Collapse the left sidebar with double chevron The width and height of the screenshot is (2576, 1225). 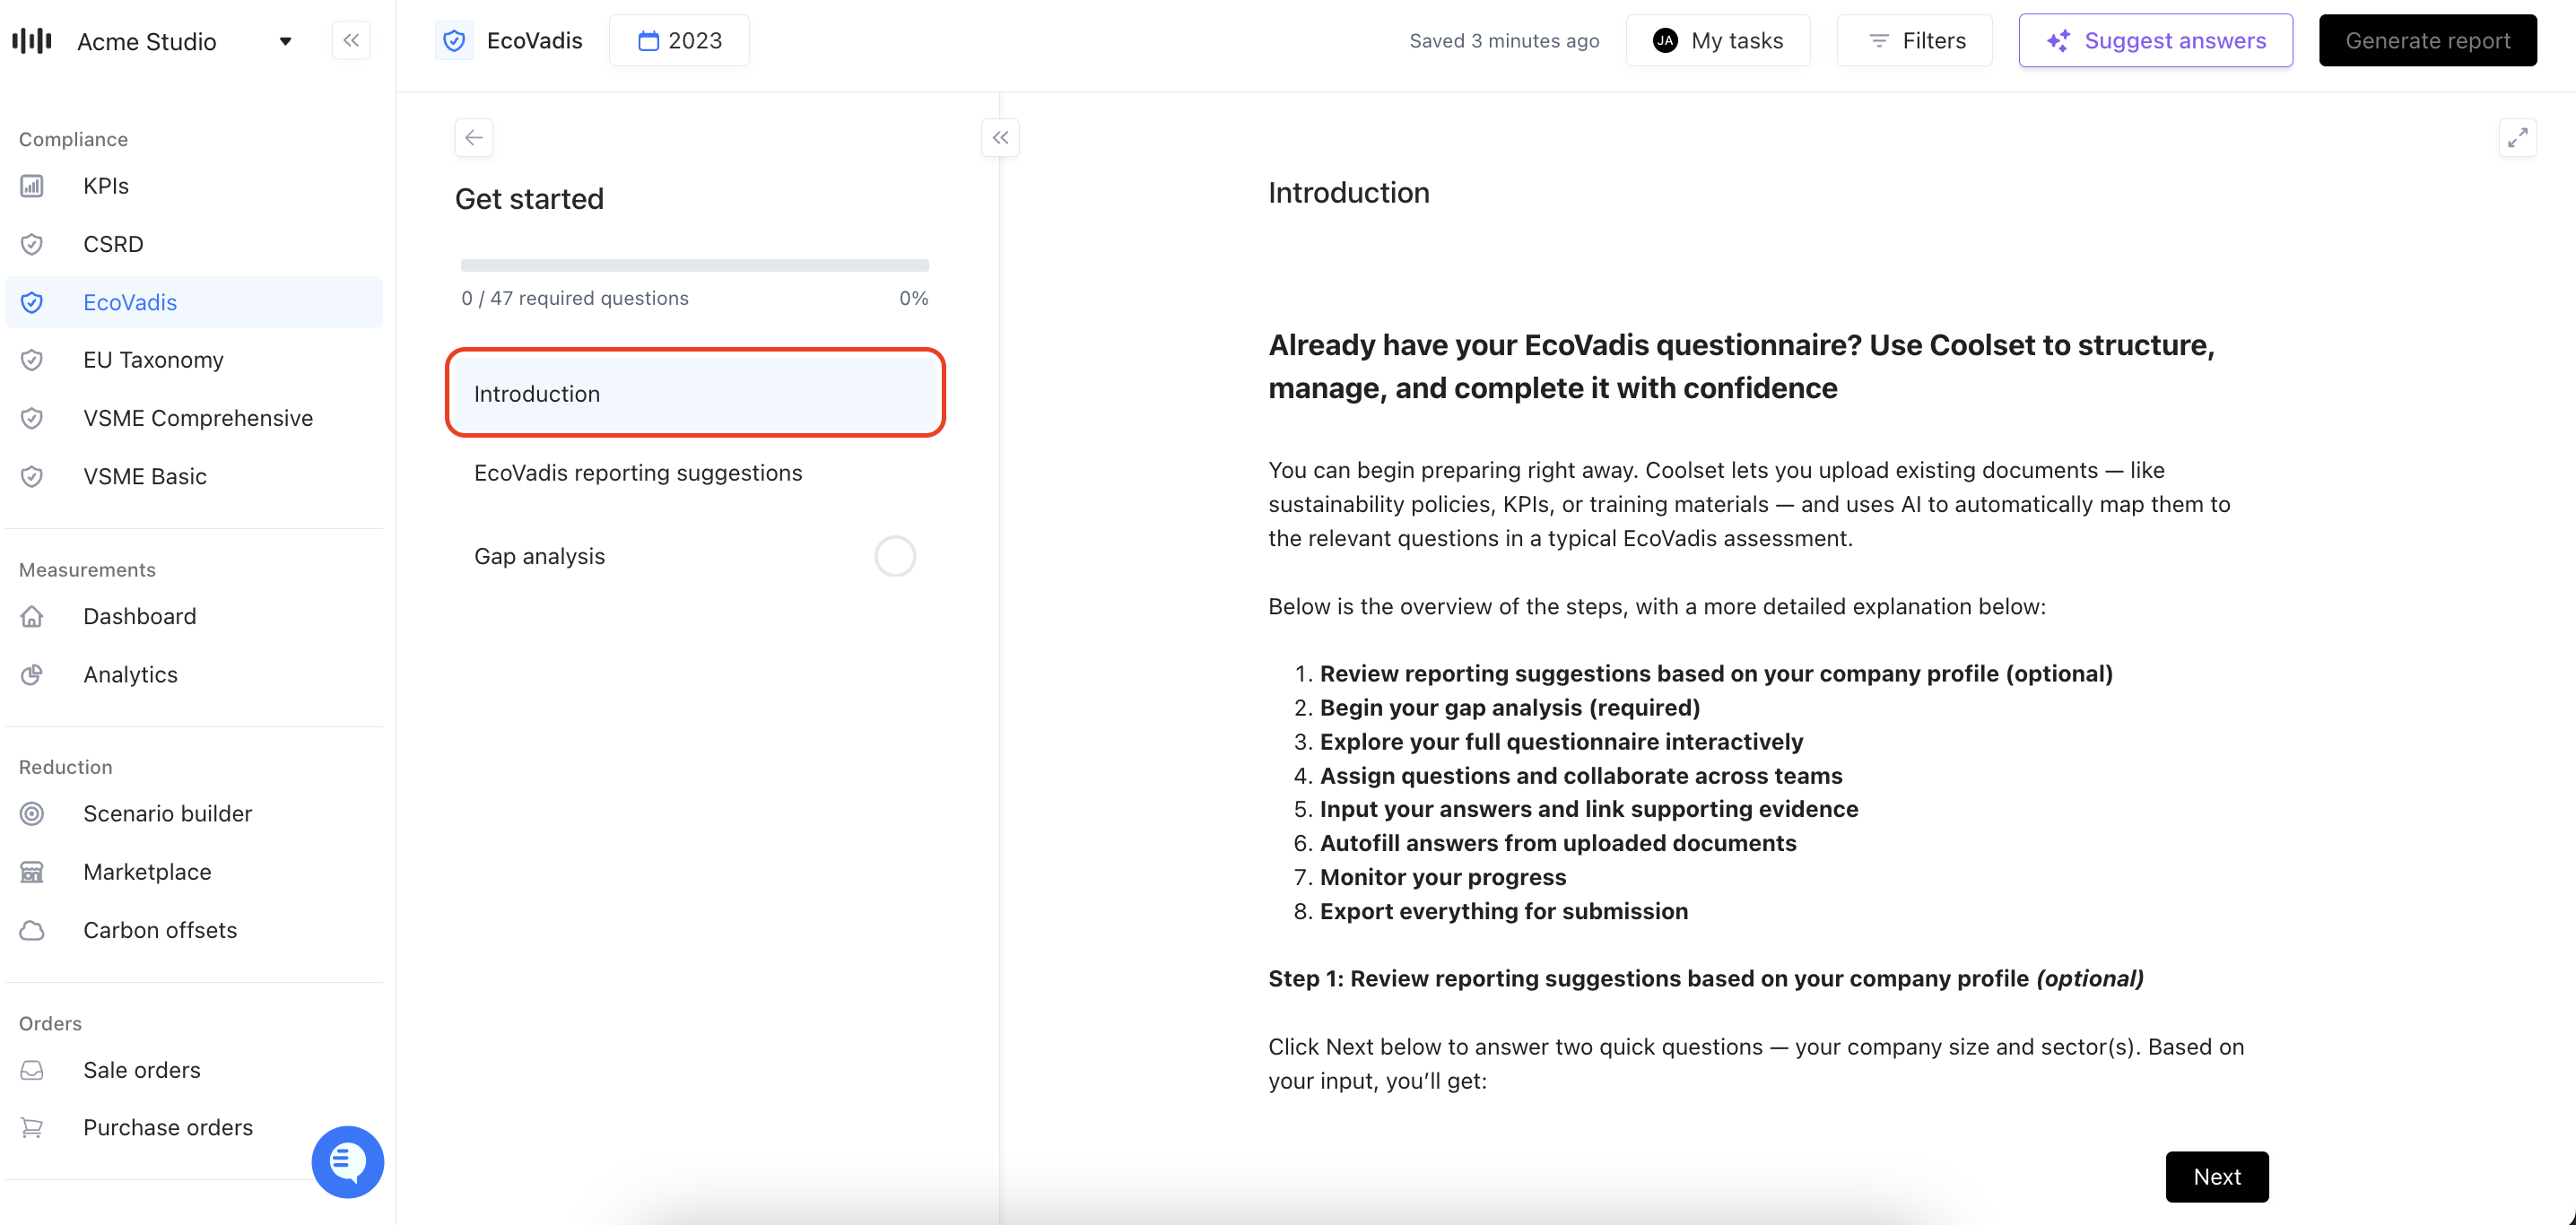[x=351, y=41]
